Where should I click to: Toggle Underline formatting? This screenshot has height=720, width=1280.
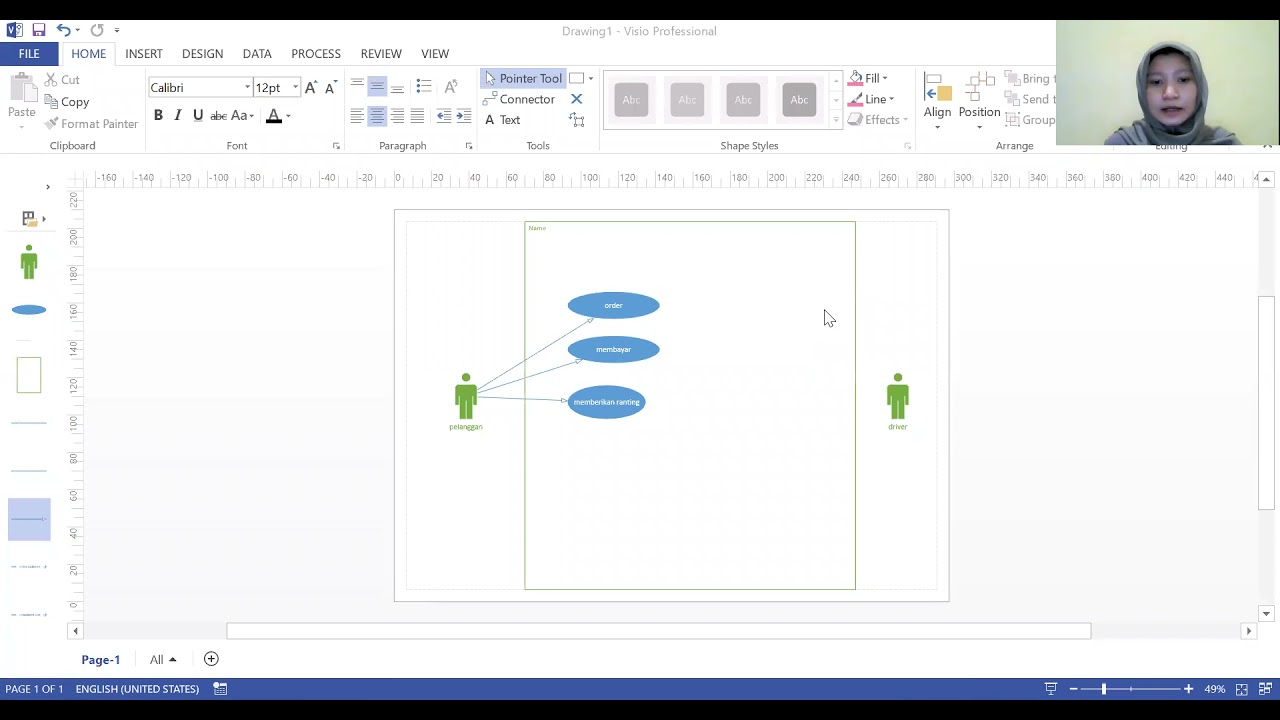pos(198,116)
